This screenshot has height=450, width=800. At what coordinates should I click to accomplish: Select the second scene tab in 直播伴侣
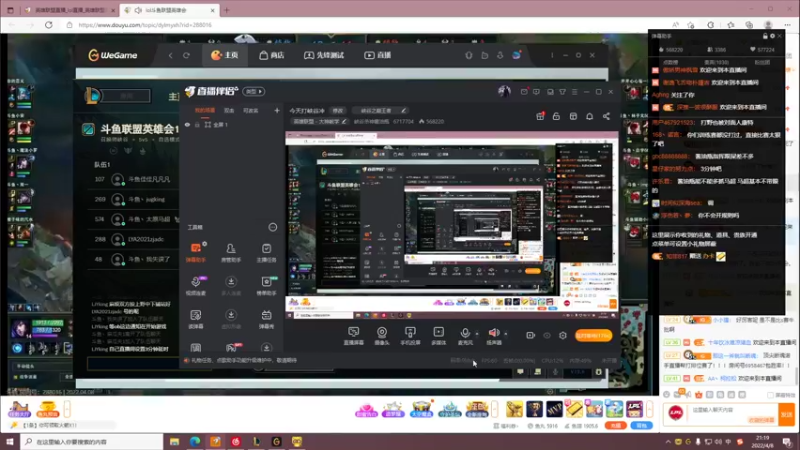click(229, 110)
